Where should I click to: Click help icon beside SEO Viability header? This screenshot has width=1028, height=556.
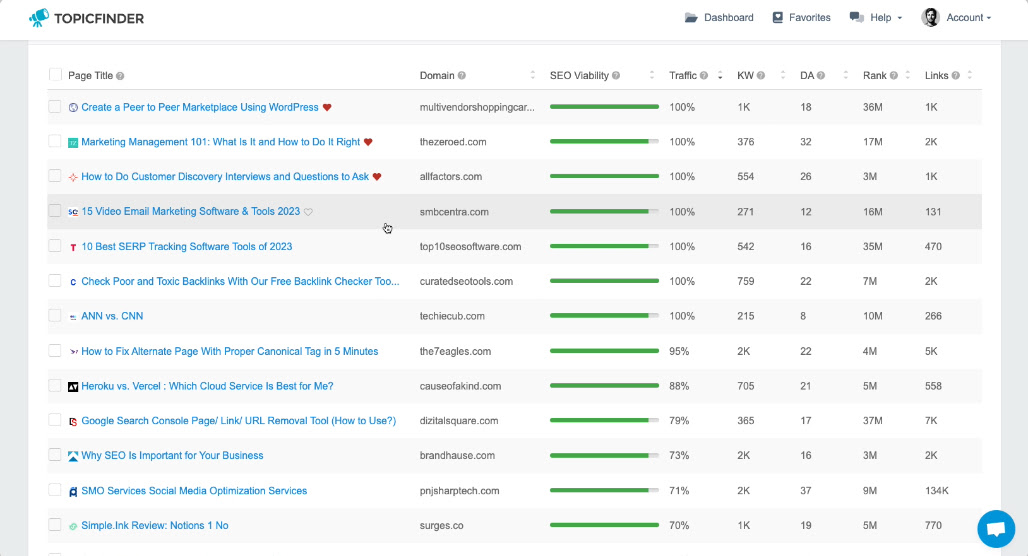click(x=616, y=75)
